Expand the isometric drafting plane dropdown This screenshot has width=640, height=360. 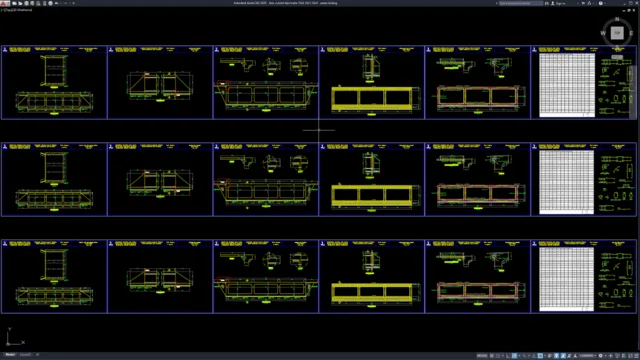(x=529, y=356)
